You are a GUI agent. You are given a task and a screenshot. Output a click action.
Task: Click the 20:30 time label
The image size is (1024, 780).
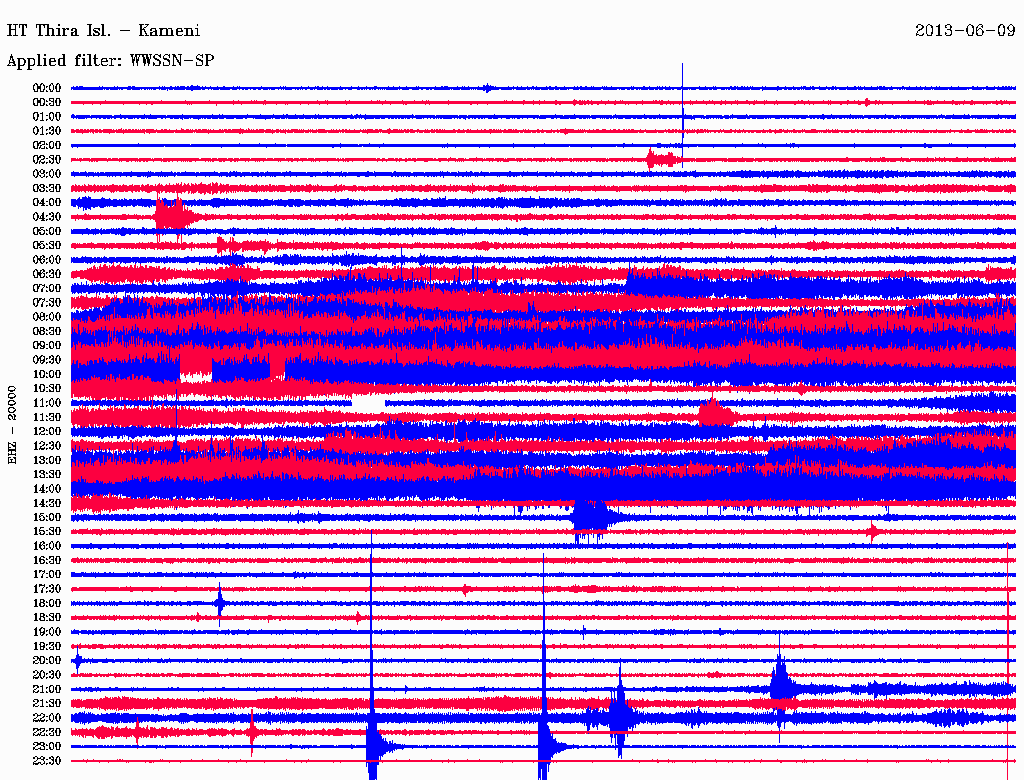click(x=47, y=675)
